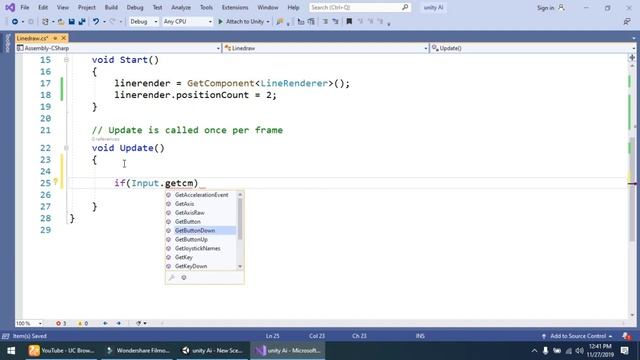The image size is (640, 360).
Task: Open the Help menu
Action: [293, 7]
